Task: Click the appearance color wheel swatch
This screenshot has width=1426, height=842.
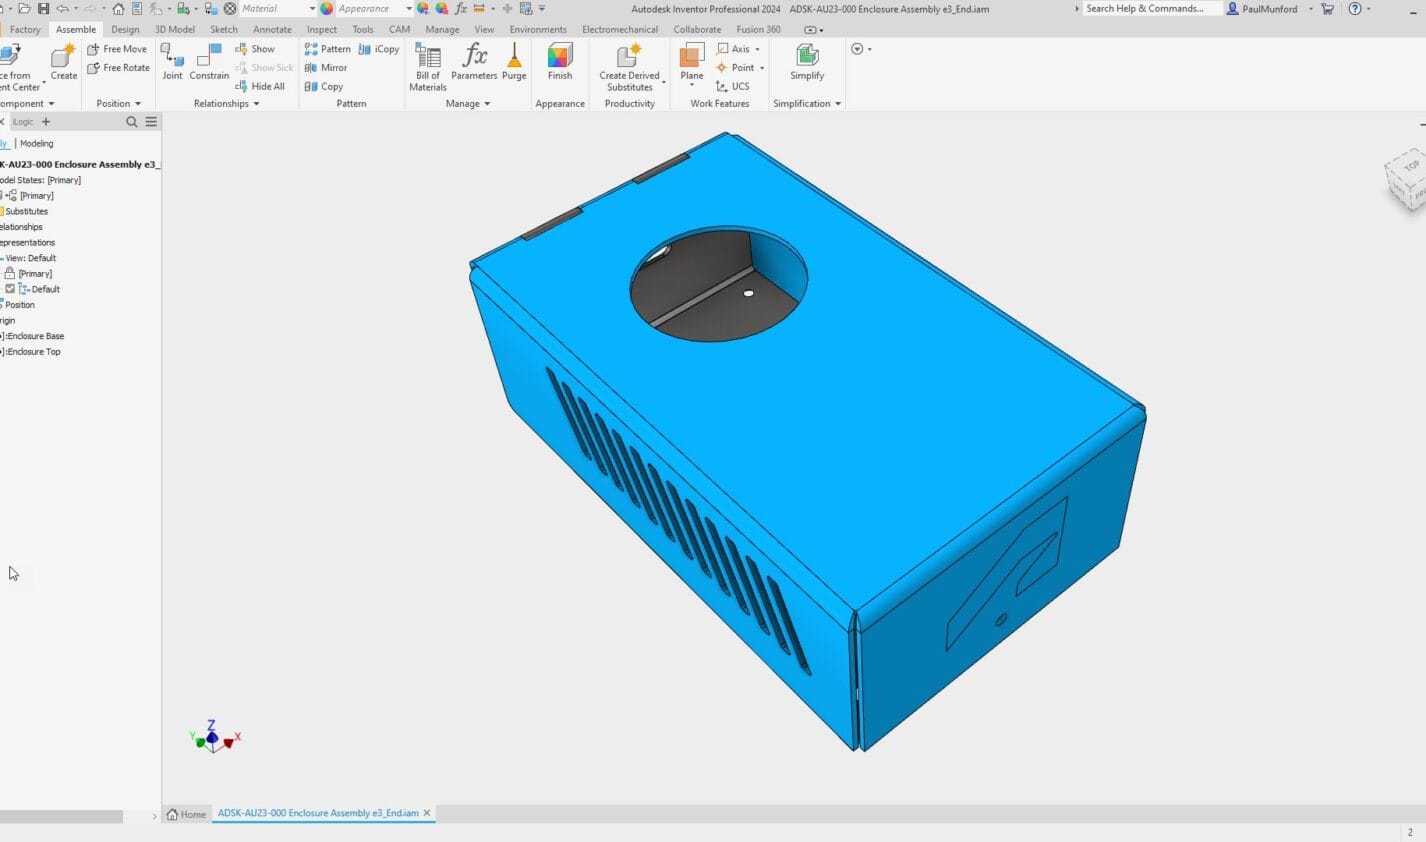Action: tap(326, 9)
